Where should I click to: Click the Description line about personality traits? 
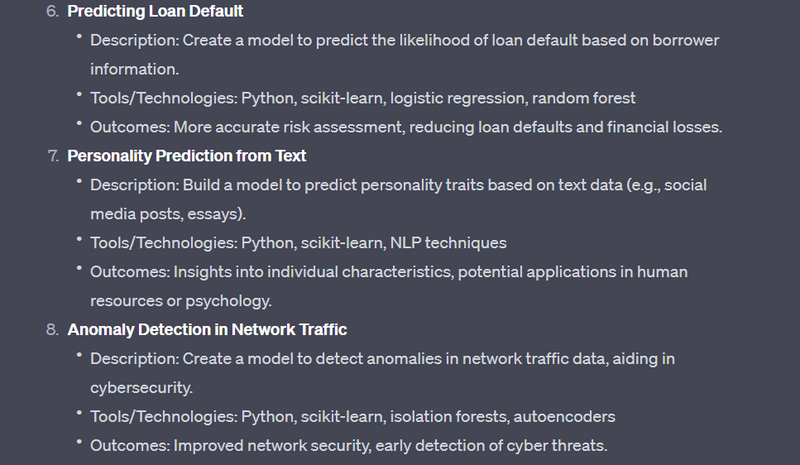[398, 185]
